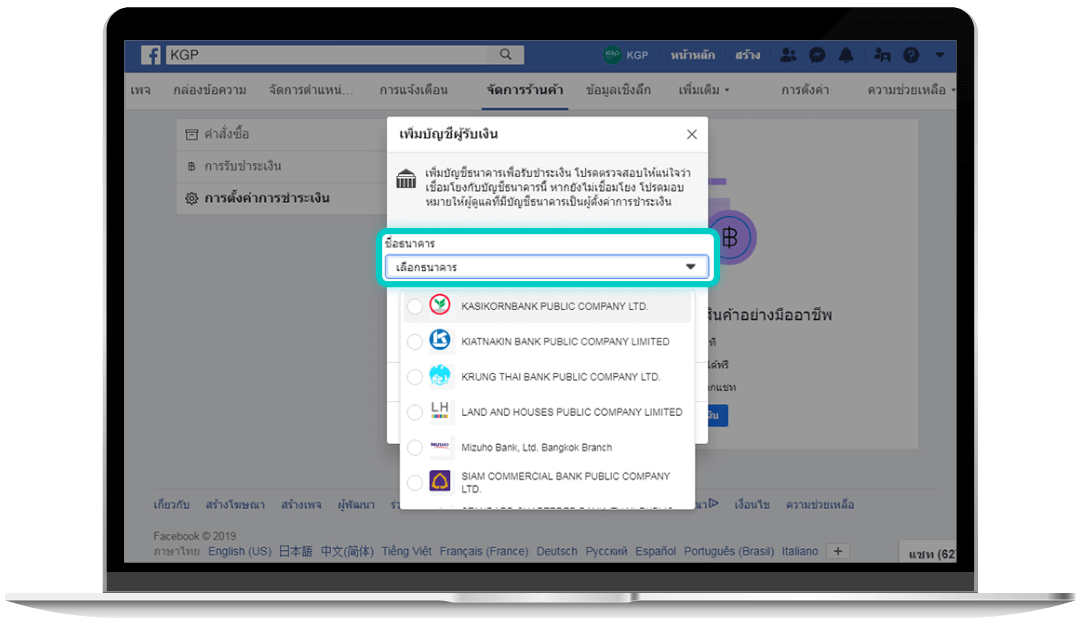
Task: Select English (US) language link
Action: [239, 551]
